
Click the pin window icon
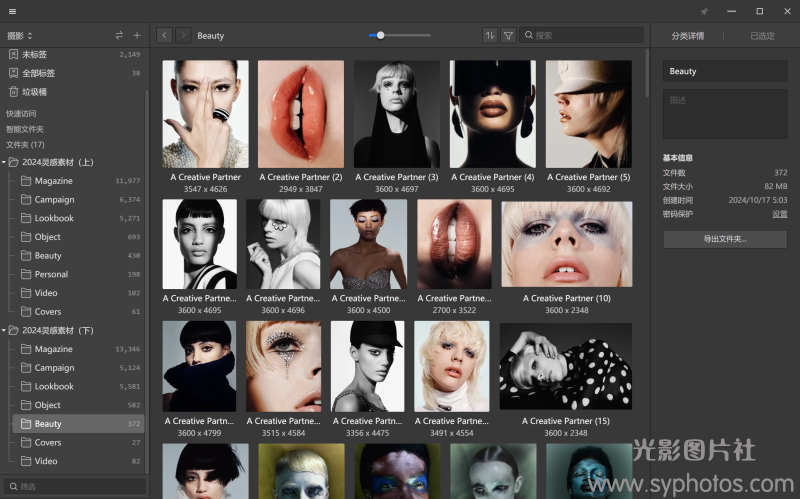[x=704, y=11]
